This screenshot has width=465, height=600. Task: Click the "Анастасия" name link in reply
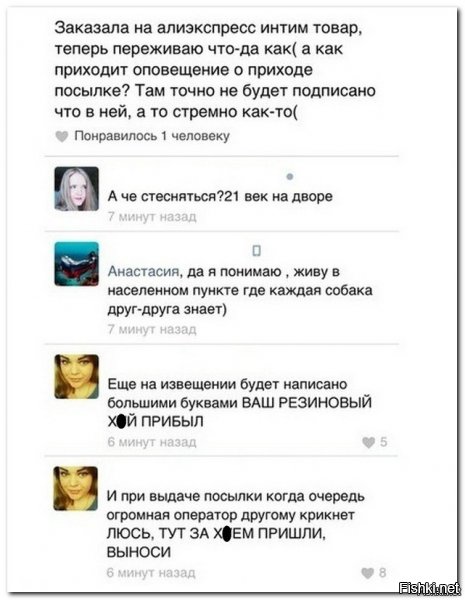point(143,271)
